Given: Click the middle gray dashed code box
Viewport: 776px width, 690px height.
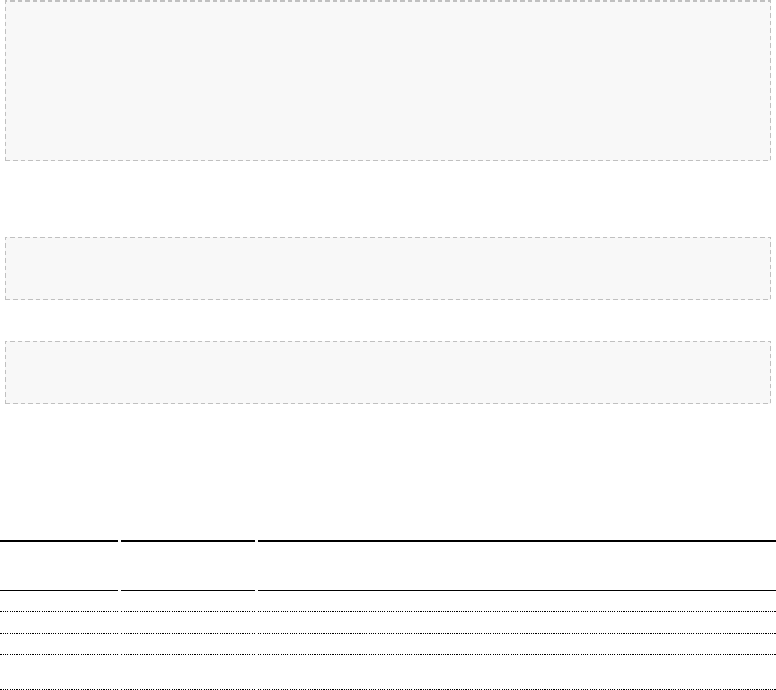Looking at the screenshot, I should click(x=388, y=268).
